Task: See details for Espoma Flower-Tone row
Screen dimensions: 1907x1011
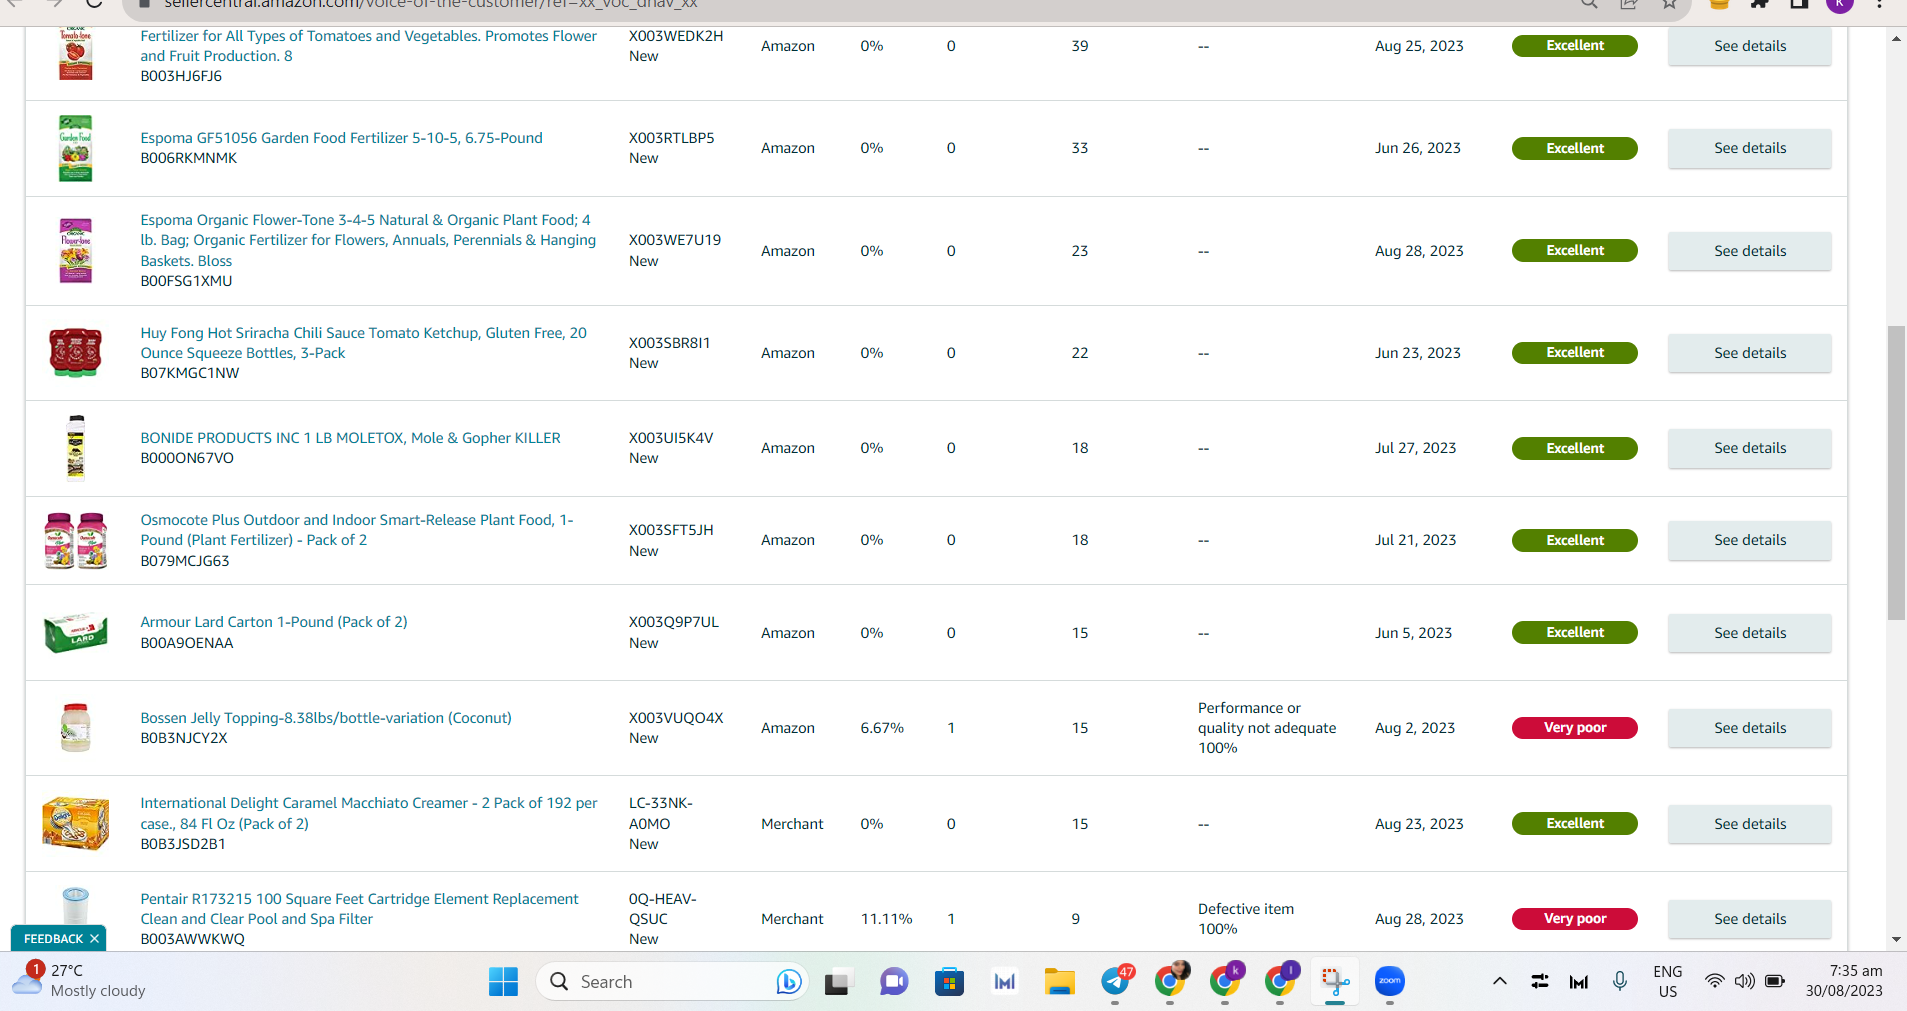Action: pos(1749,251)
